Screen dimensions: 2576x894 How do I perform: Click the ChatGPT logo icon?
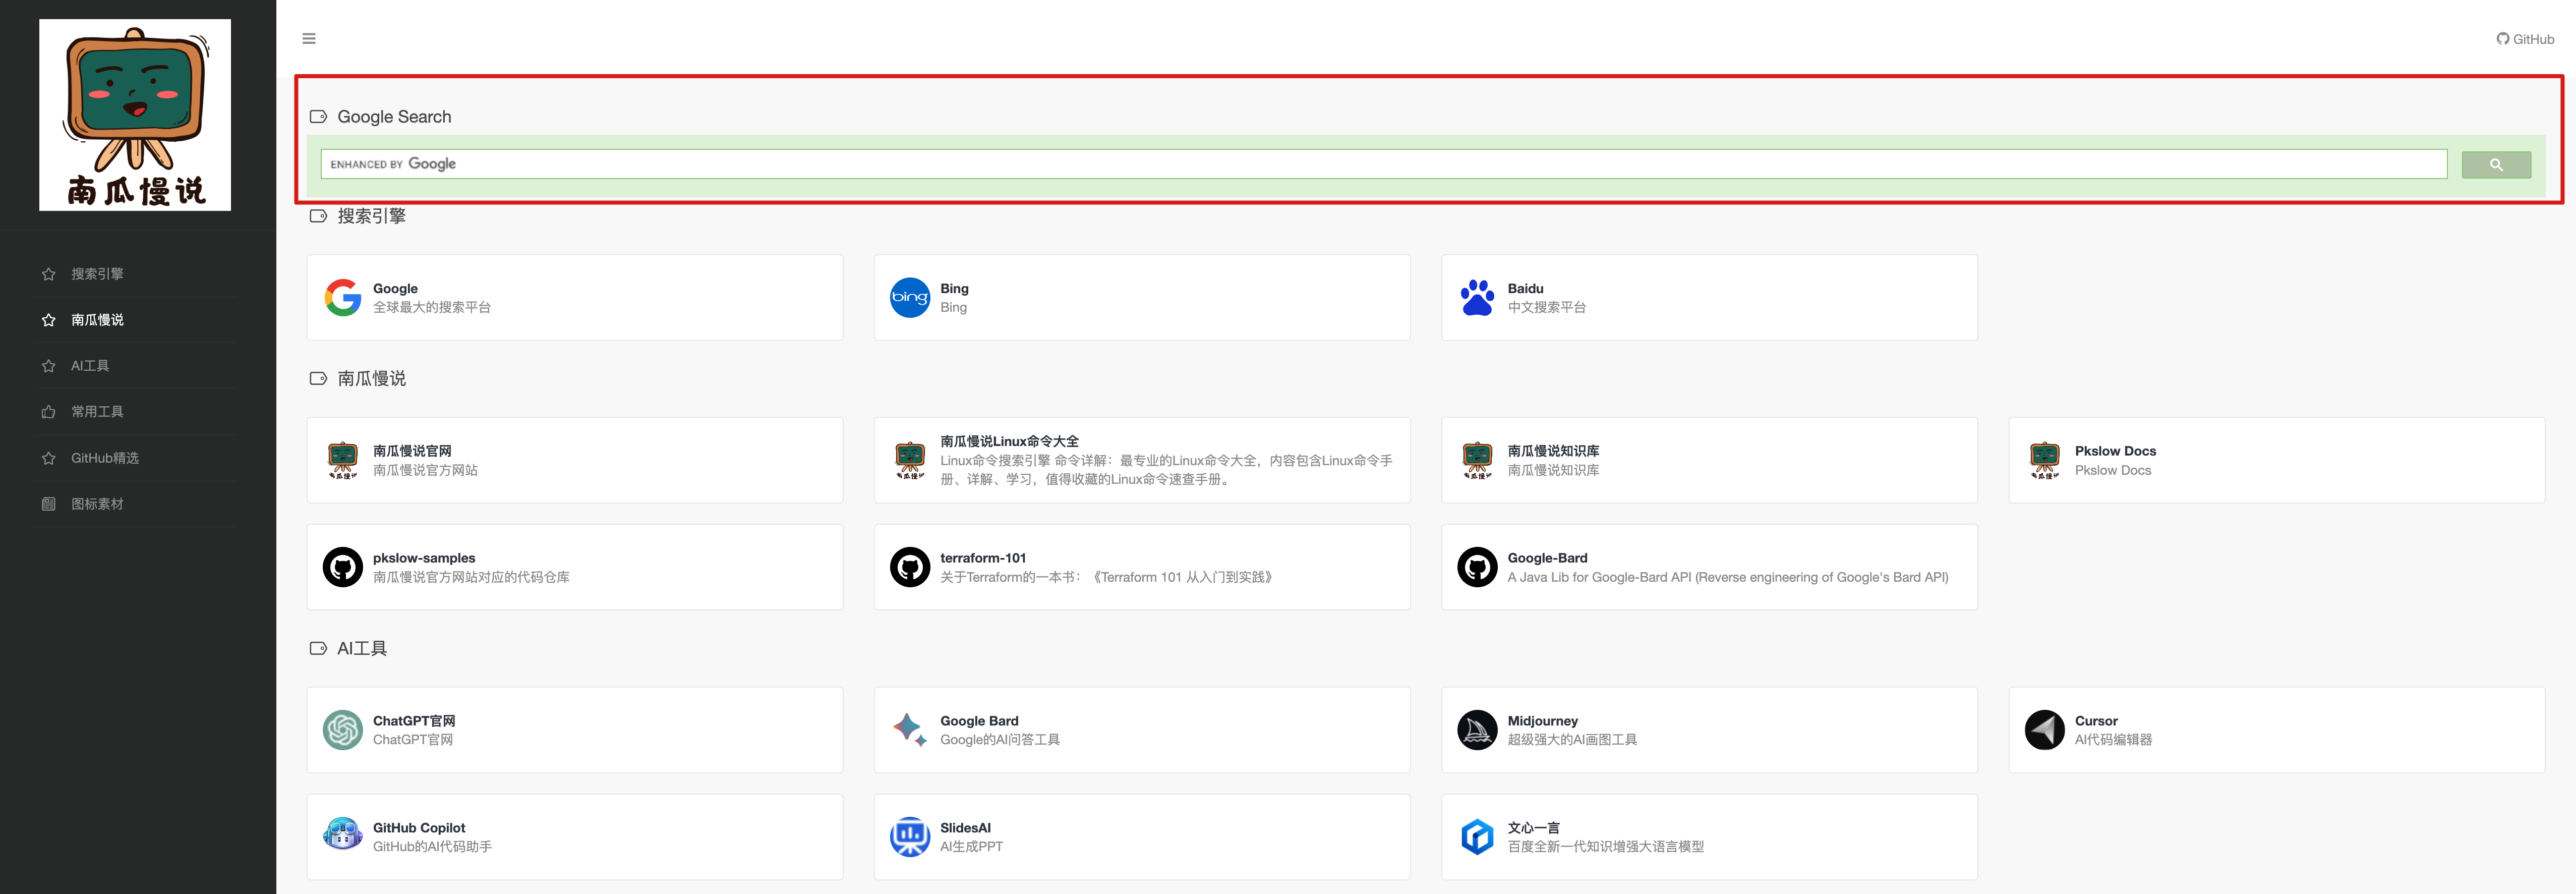point(342,730)
